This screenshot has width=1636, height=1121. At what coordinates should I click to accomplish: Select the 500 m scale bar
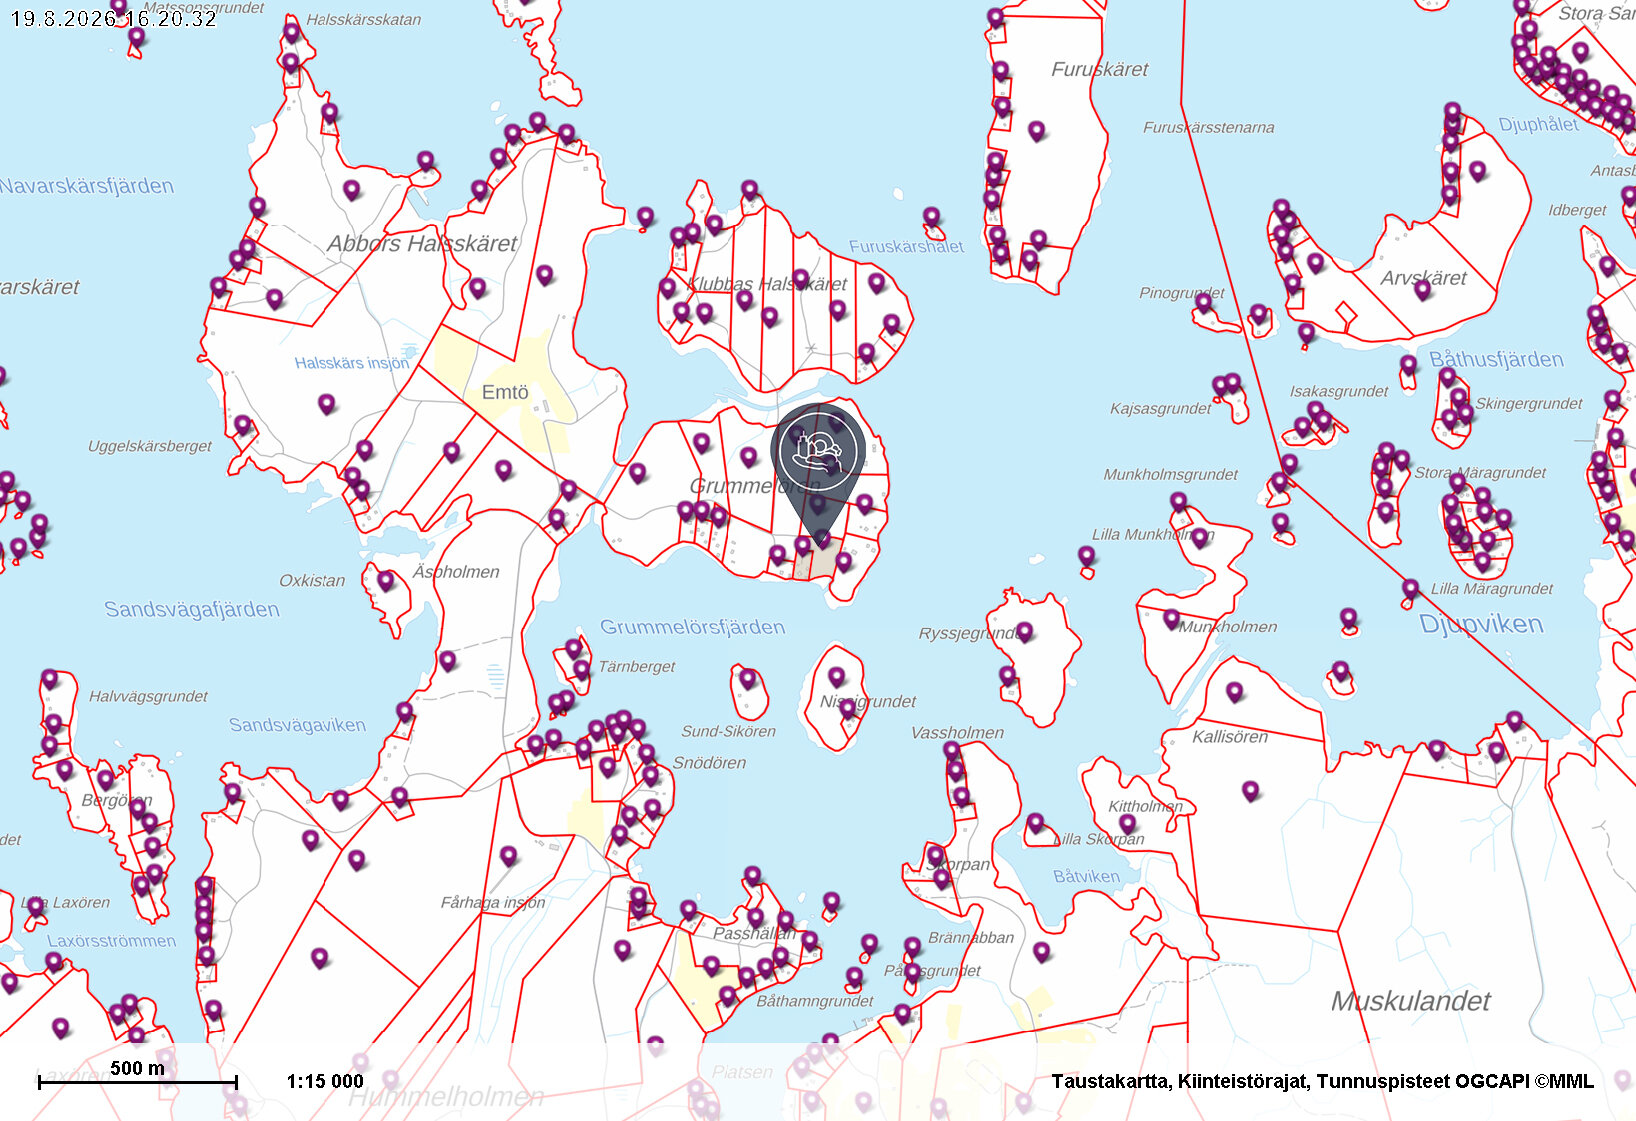tap(137, 1074)
